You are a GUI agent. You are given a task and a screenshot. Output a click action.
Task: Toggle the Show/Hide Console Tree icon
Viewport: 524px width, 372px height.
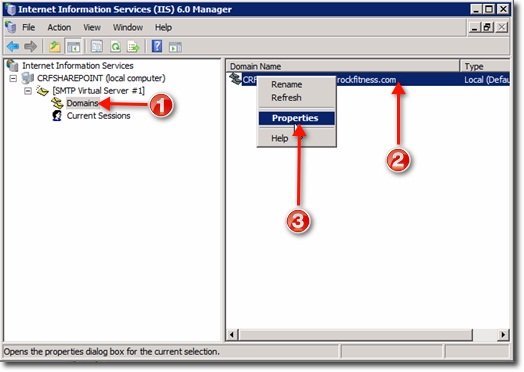pyautogui.click(x=74, y=46)
